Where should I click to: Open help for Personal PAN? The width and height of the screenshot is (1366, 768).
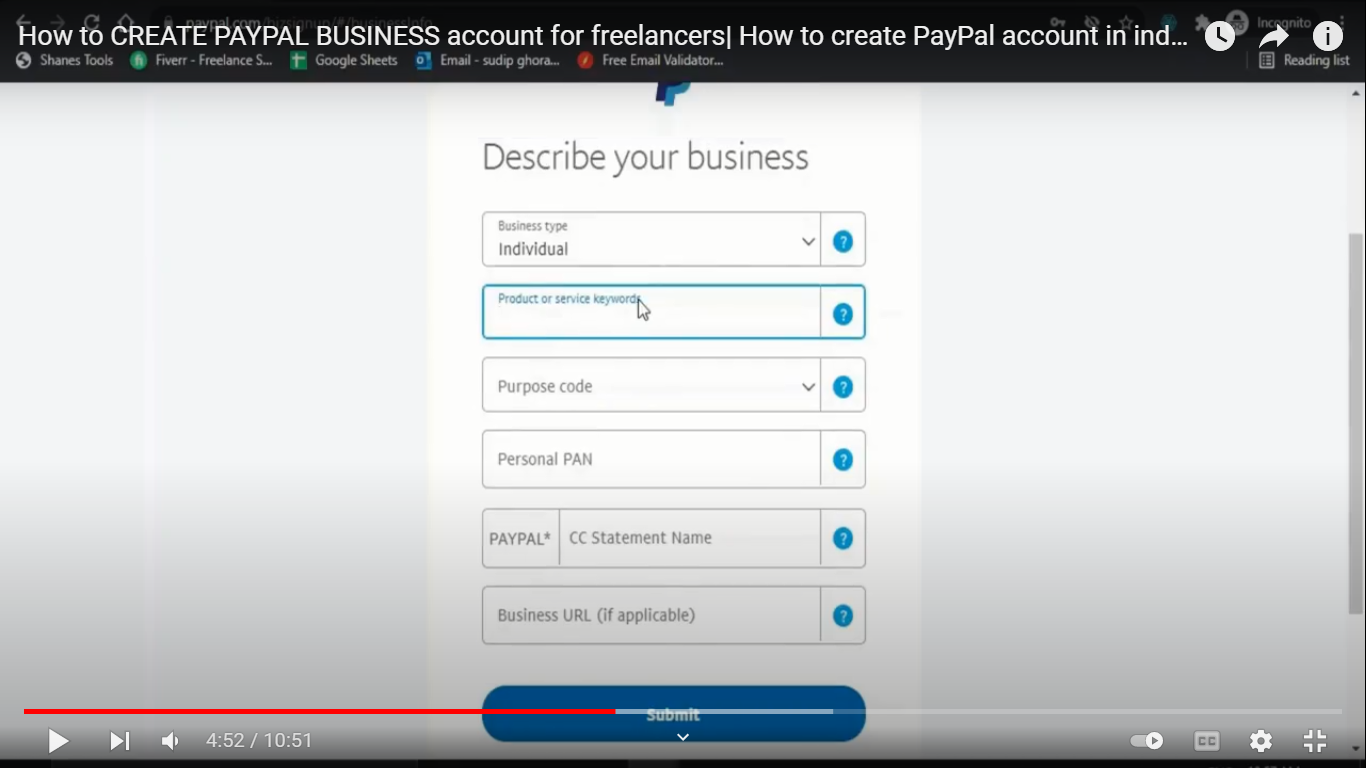[x=843, y=460]
